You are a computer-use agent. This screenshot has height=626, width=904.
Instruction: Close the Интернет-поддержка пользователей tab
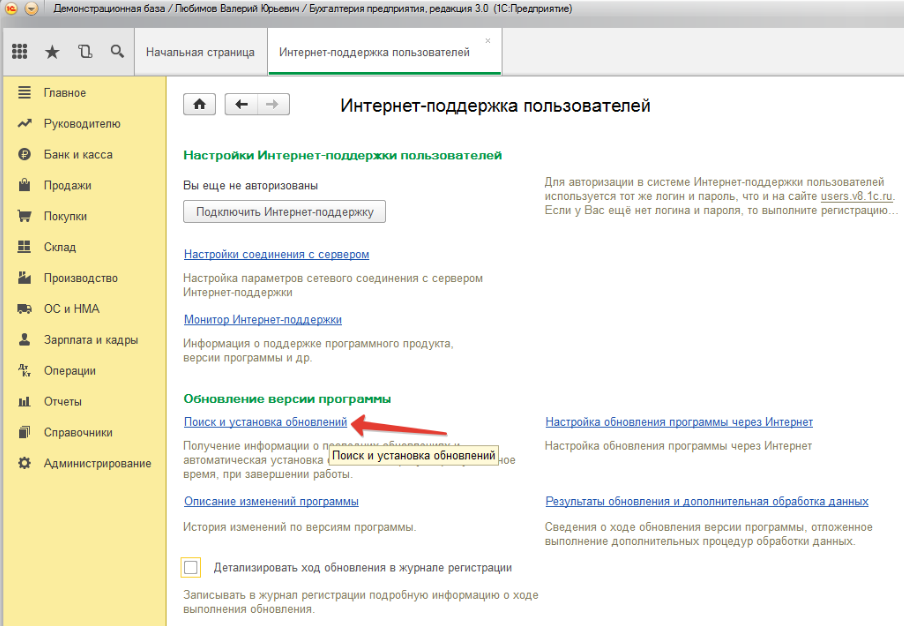click(488, 41)
